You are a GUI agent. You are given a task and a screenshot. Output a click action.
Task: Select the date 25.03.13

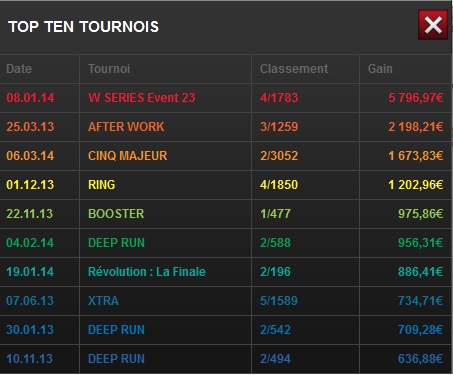[x=30, y=127]
